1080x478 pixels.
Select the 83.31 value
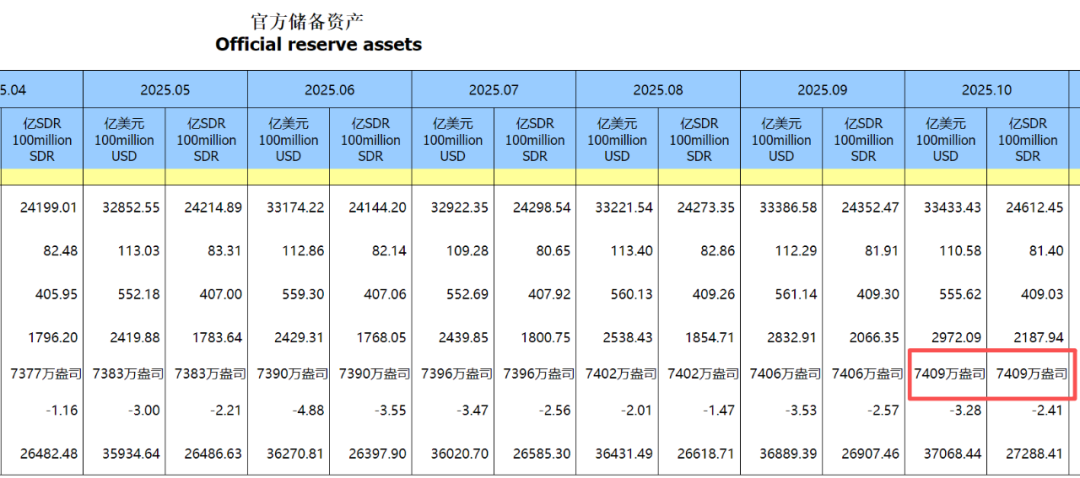[227, 250]
